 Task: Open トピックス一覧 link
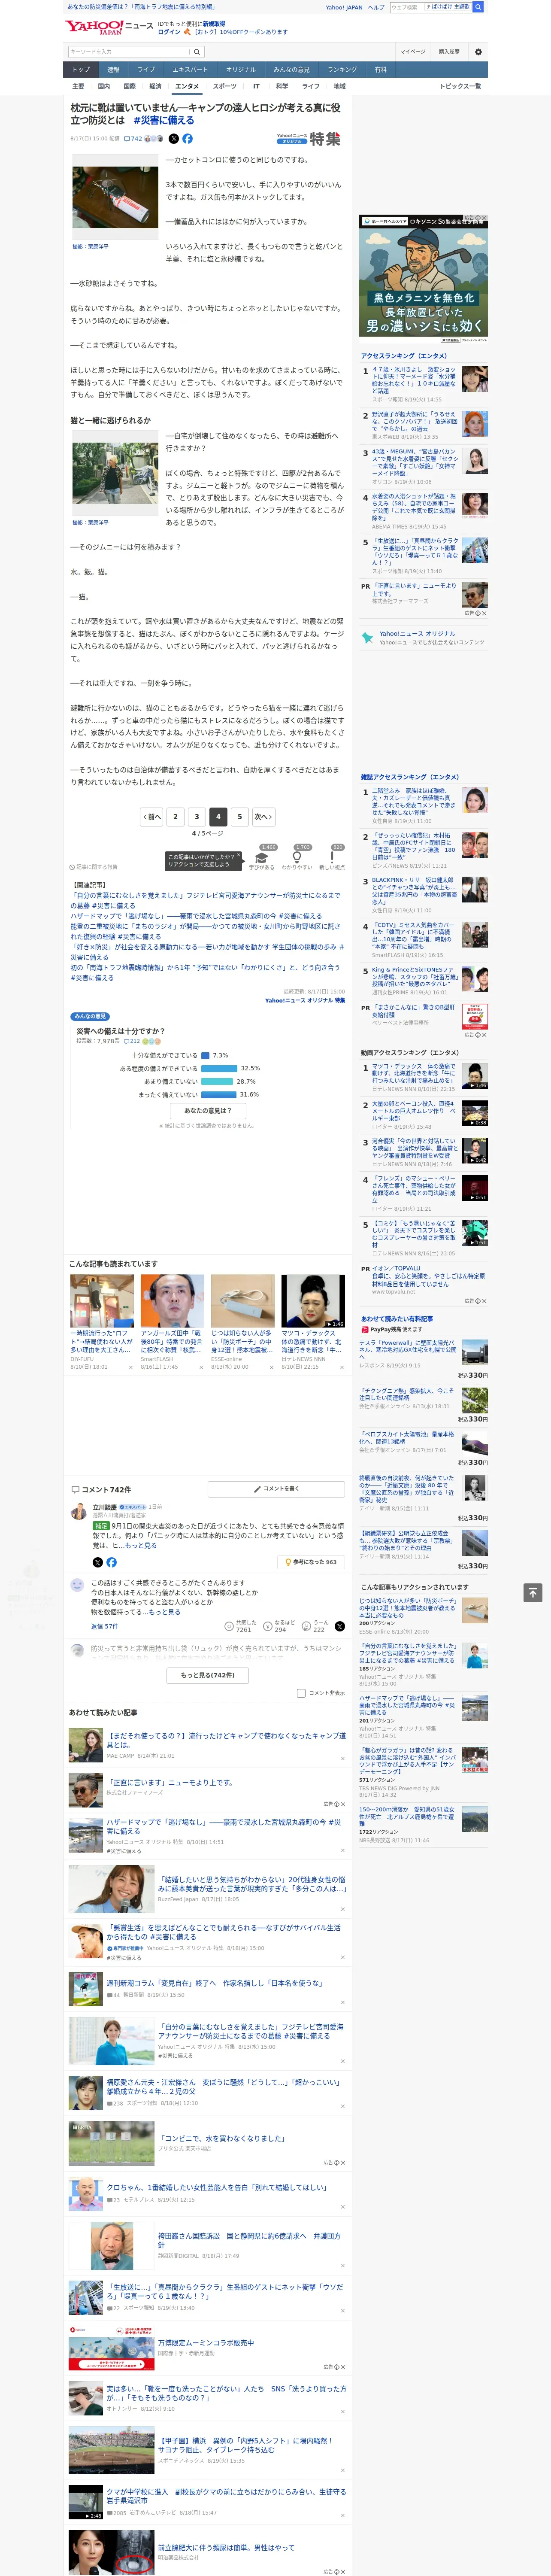(x=460, y=86)
